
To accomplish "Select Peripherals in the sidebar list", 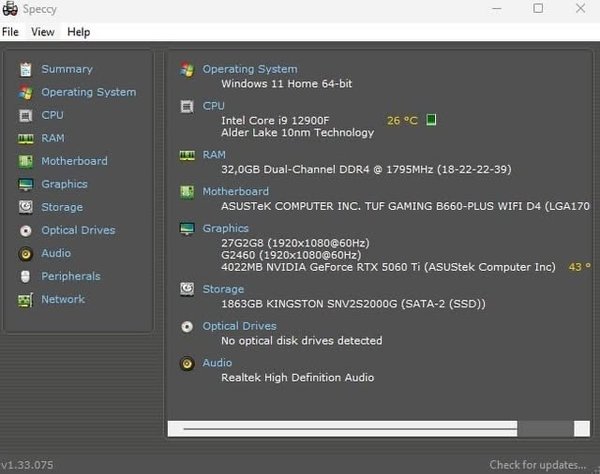I will click(x=70, y=276).
